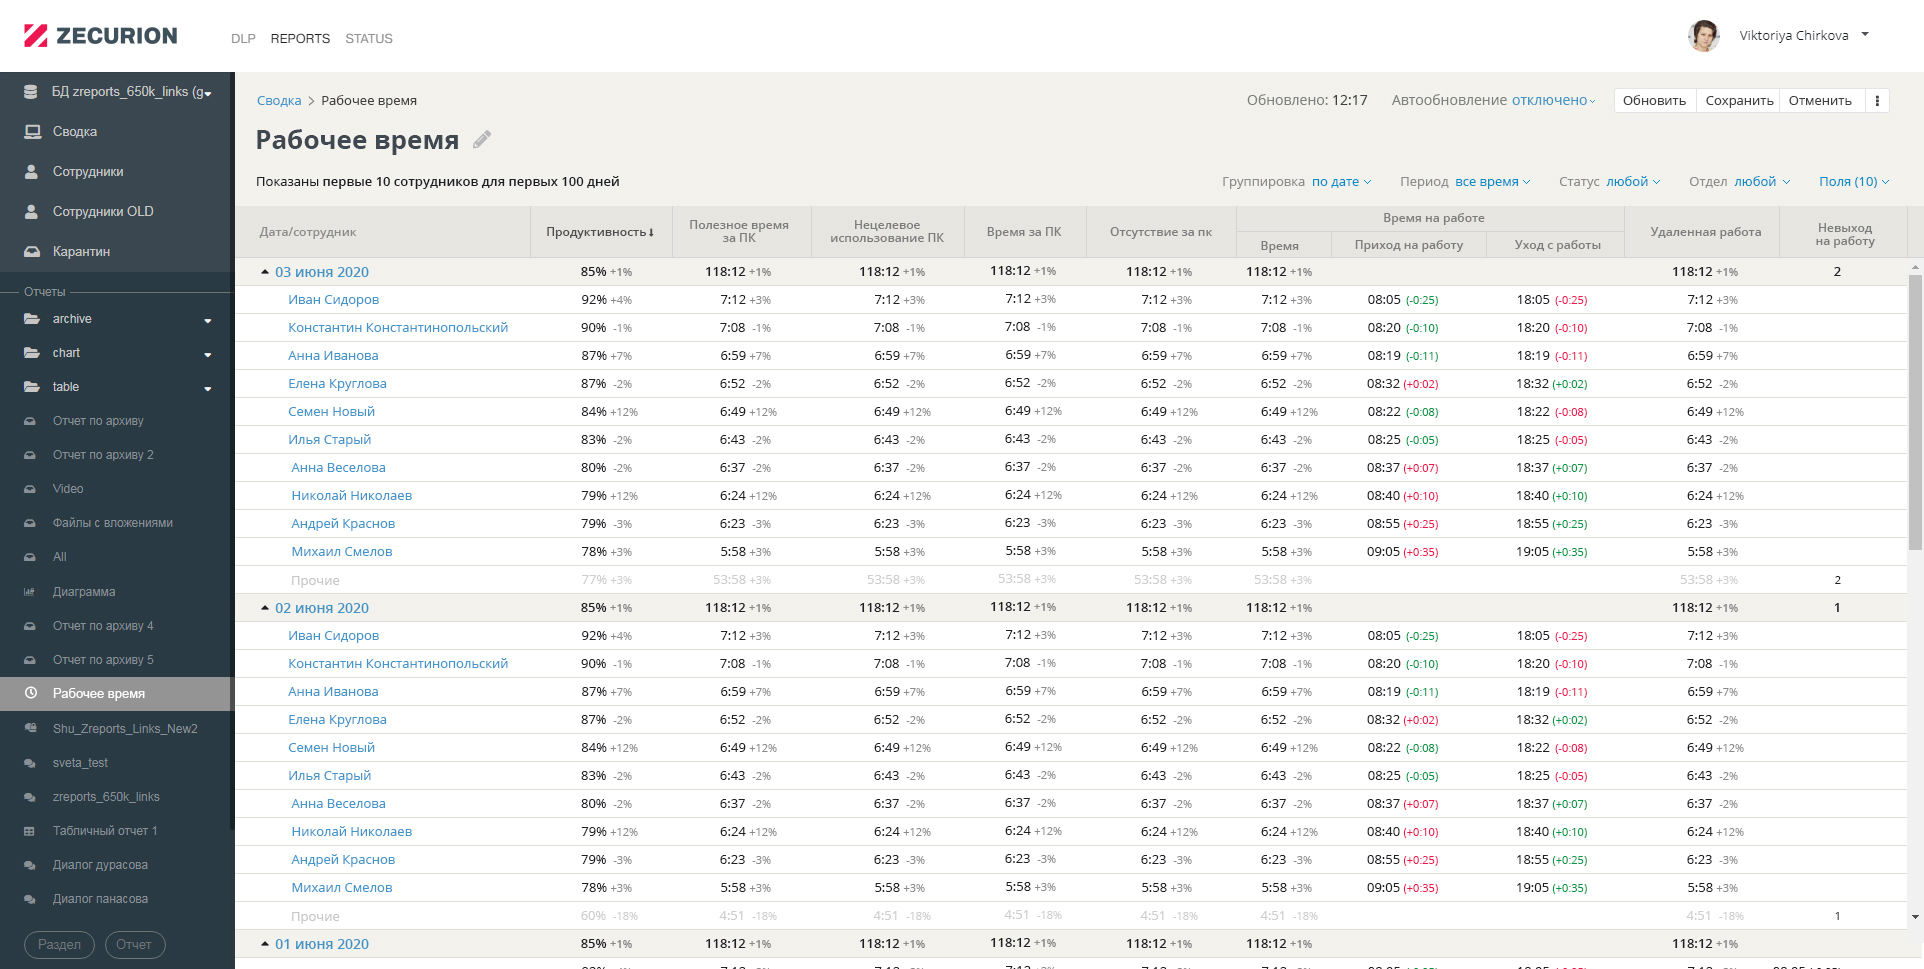Click the database icon in sidebar header
Viewport: 1924px width, 969px height.
coord(31,92)
